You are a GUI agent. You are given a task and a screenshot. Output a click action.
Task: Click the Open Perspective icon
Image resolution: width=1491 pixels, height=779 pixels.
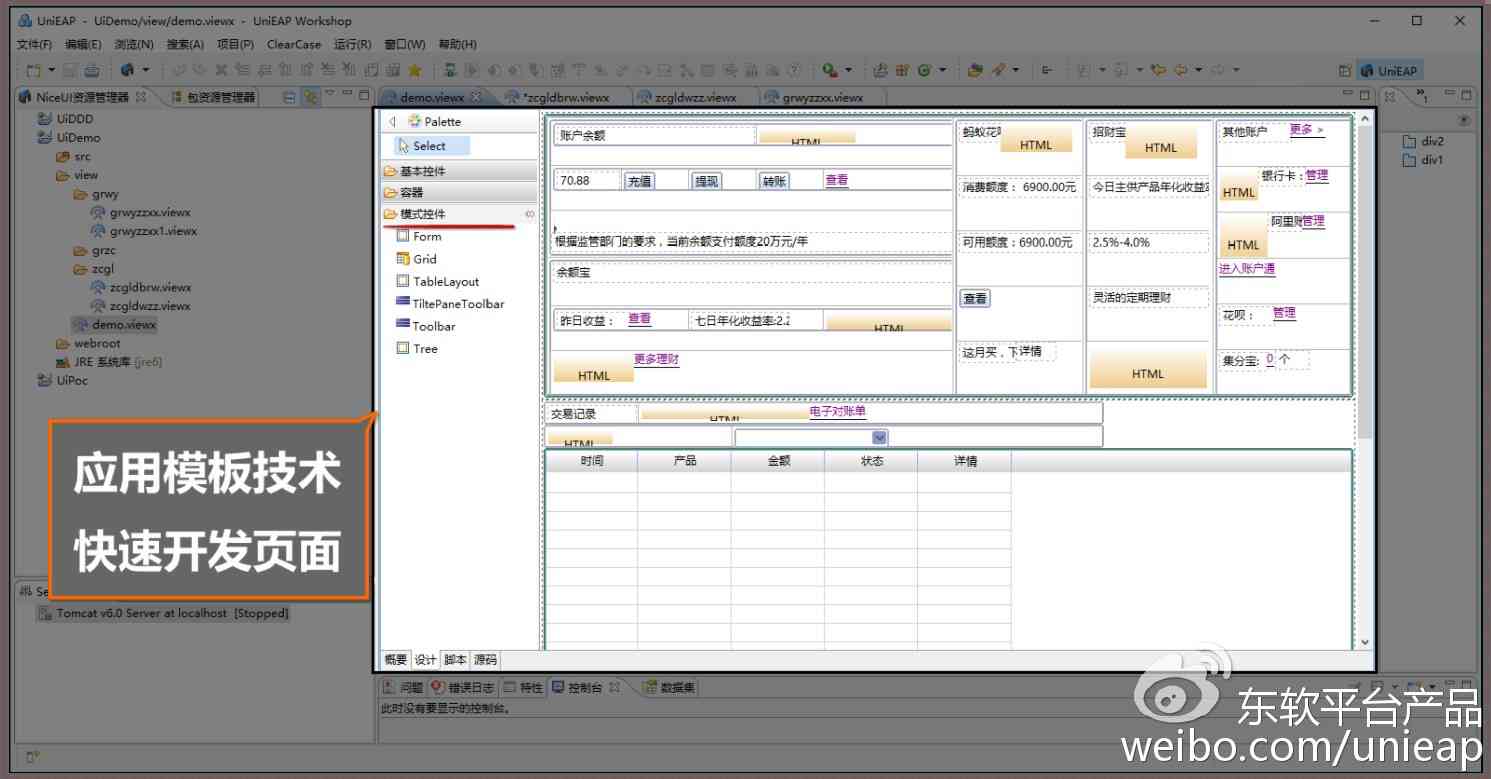(x=1346, y=71)
